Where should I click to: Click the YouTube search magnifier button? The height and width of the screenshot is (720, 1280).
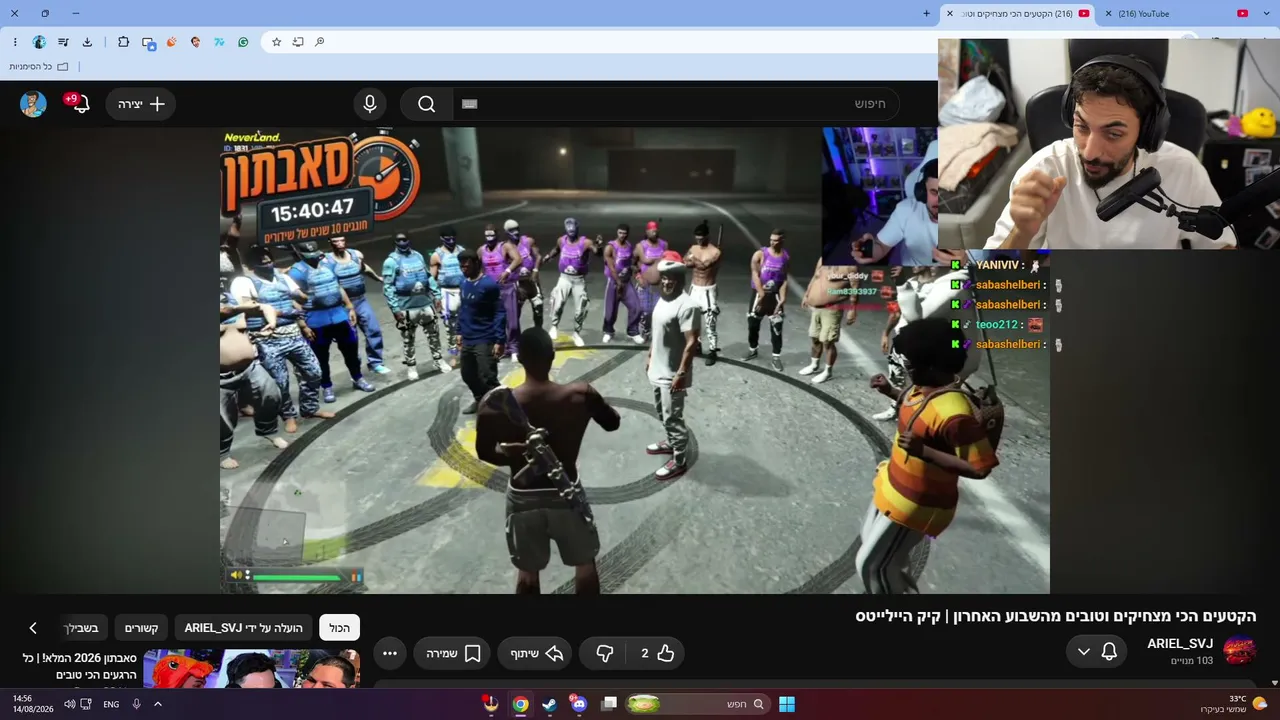pos(427,104)
